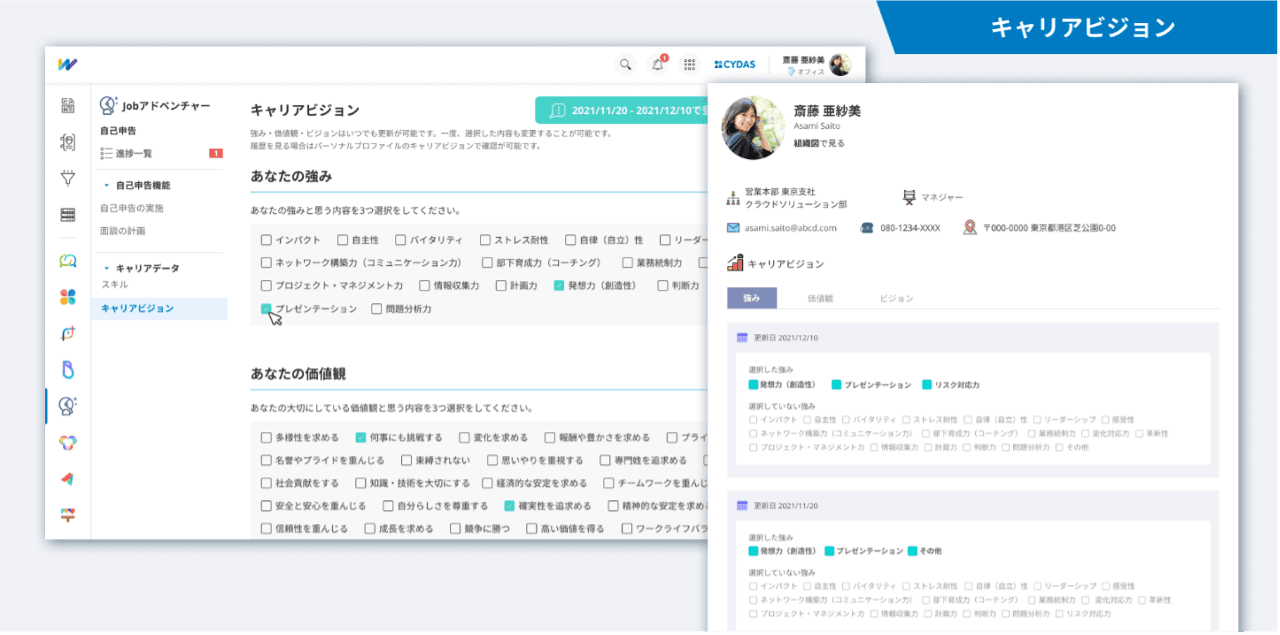
Task: Check the 社会貢献をする value checkbox
Action: pos(266,483)
